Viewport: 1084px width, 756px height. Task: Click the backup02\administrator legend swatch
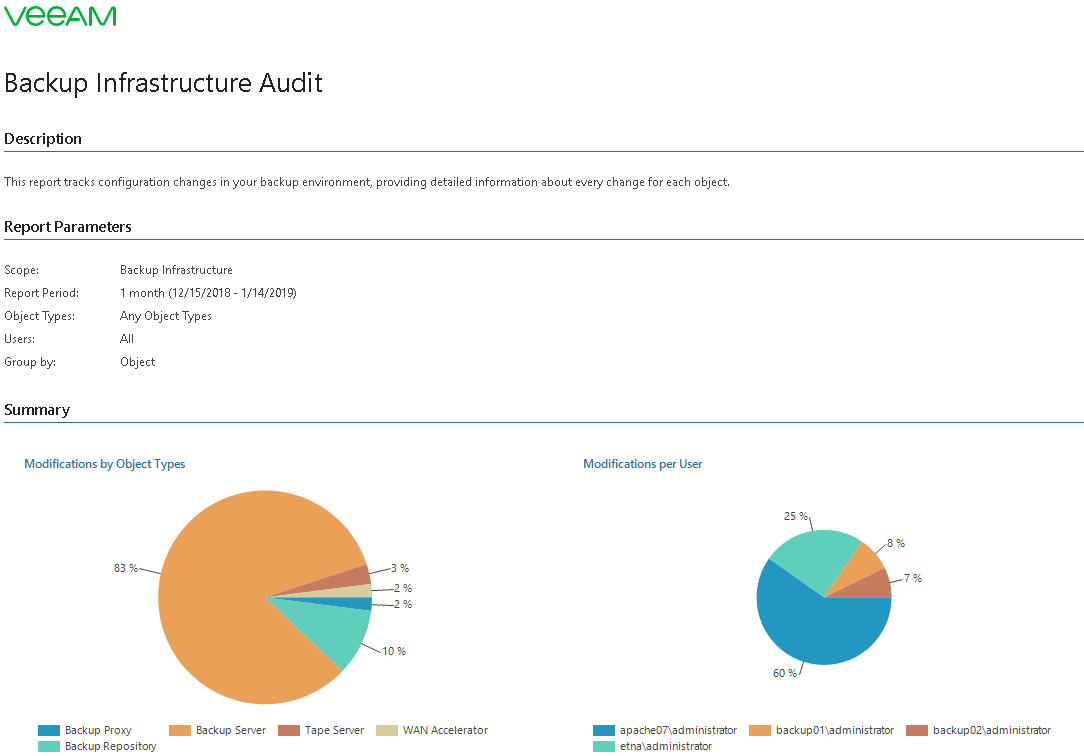pos(917,730)
